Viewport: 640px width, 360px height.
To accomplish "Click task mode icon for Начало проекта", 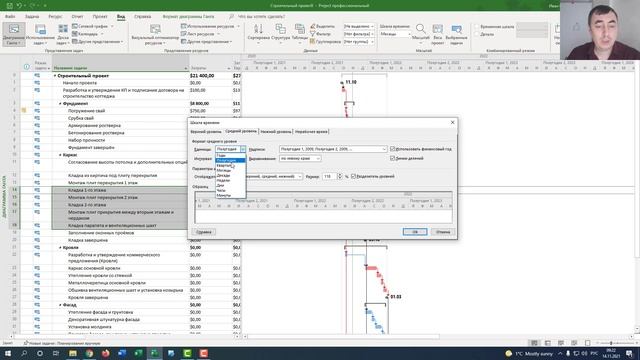I will point(37,83).
